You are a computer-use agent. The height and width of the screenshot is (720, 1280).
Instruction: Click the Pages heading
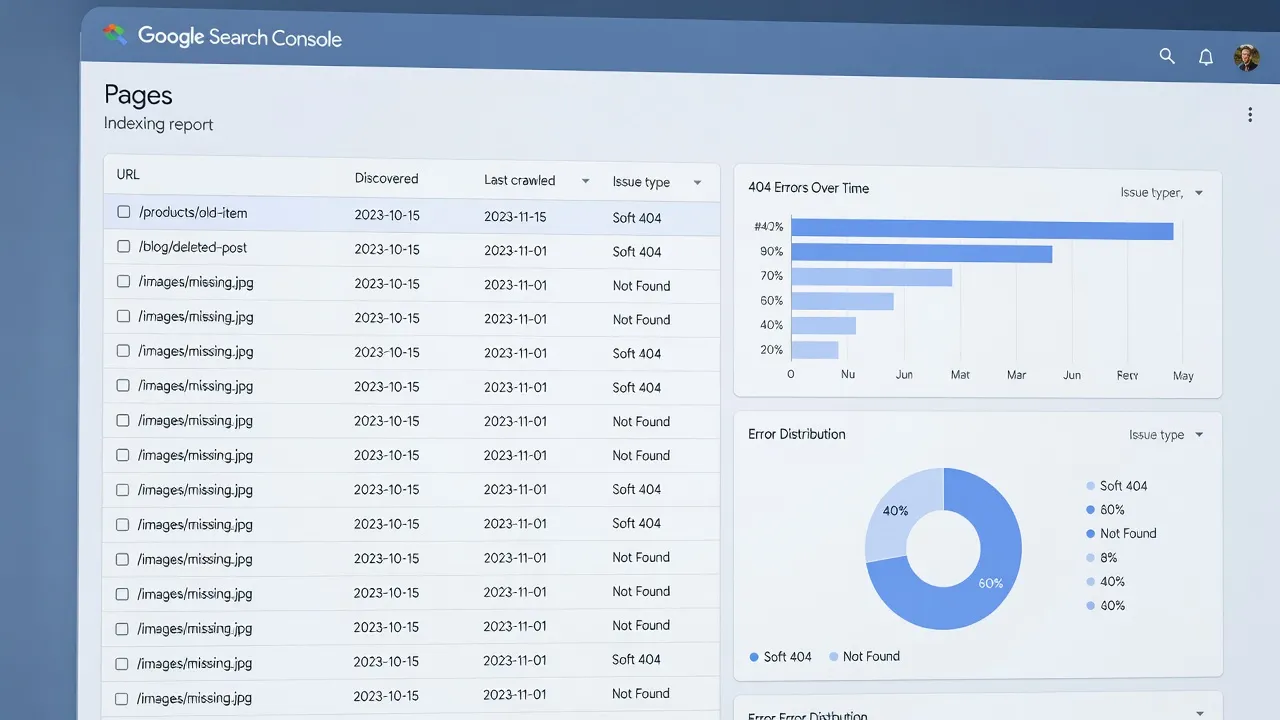pos(138,95)
